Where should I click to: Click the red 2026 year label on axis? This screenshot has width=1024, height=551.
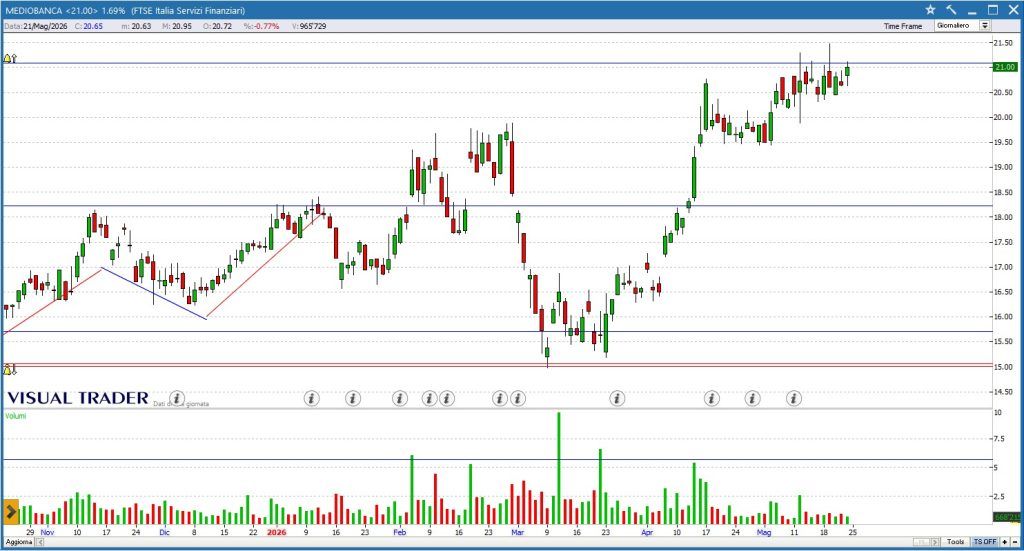(x=276, y=532)
